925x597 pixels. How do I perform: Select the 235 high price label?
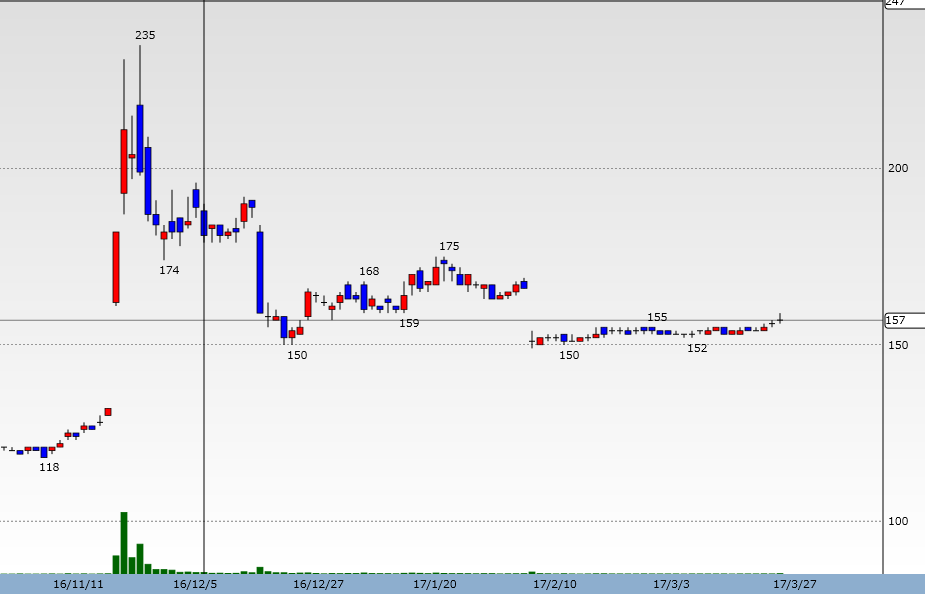[145, 35]
